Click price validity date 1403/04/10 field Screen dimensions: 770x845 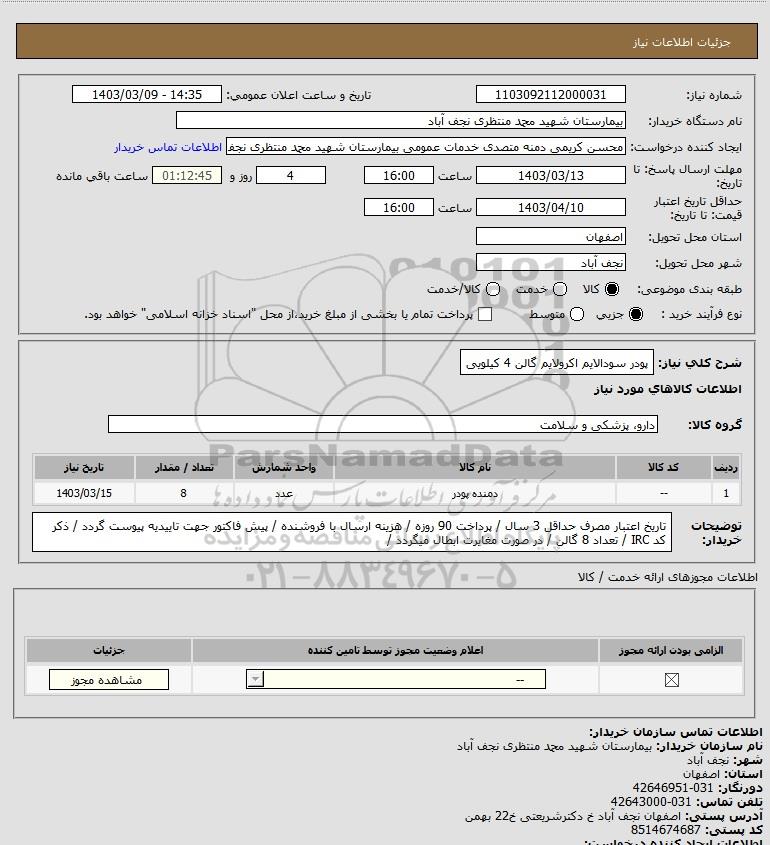point(551,207)
